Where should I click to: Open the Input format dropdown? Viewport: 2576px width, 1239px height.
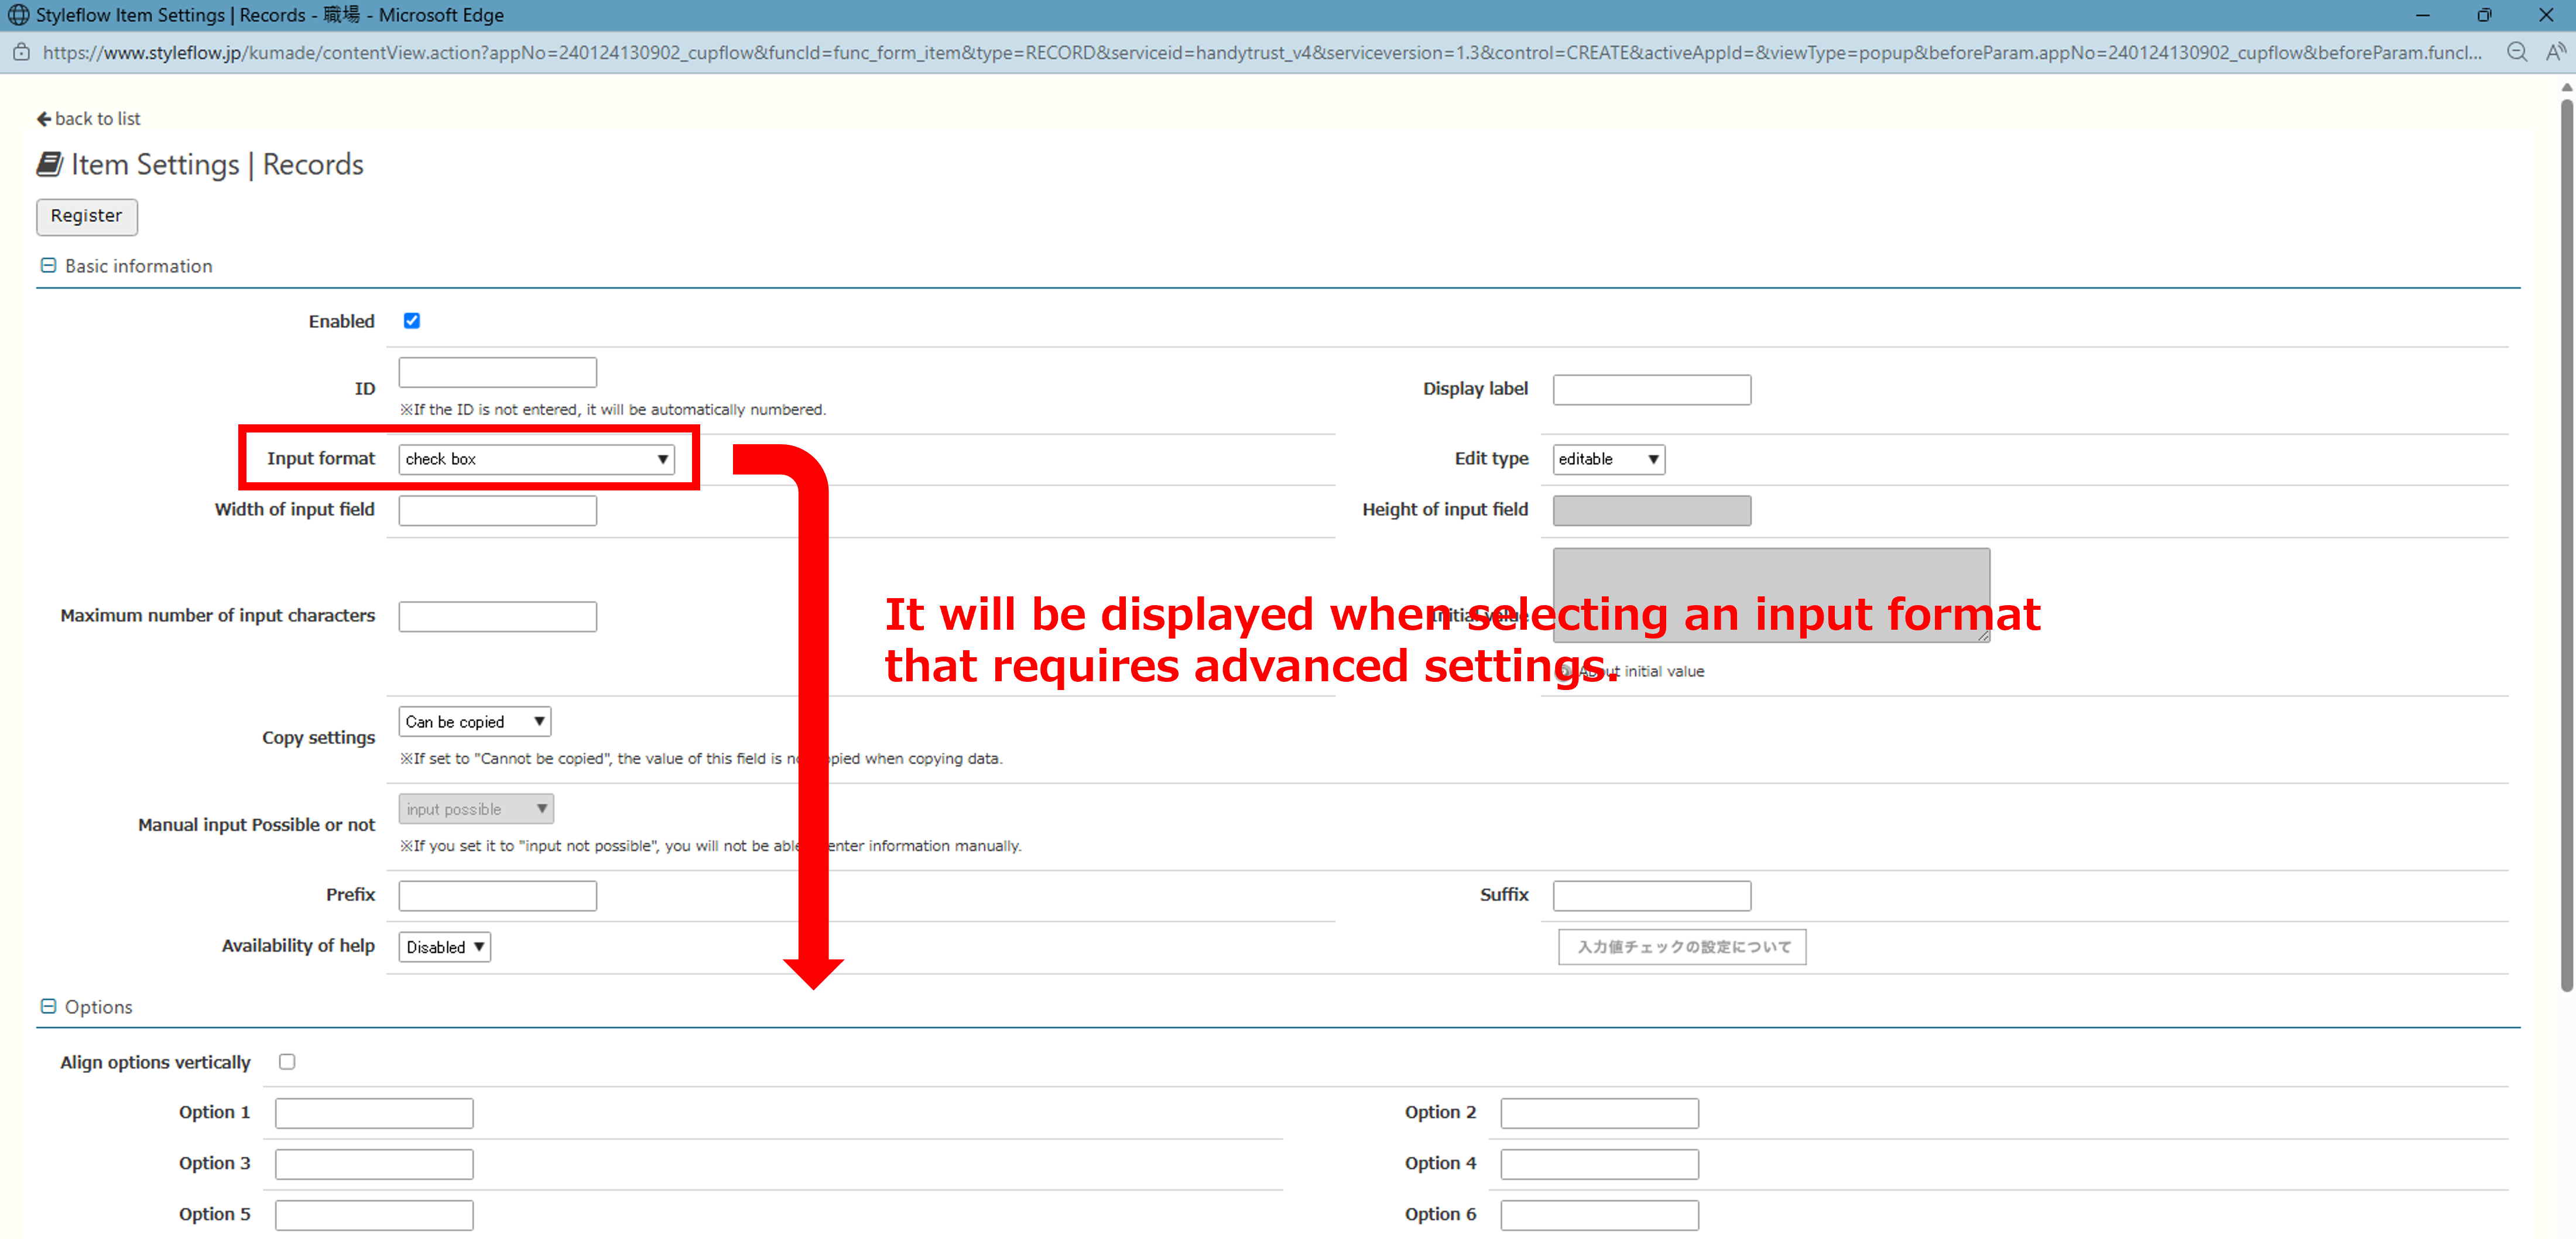(536, 459)
